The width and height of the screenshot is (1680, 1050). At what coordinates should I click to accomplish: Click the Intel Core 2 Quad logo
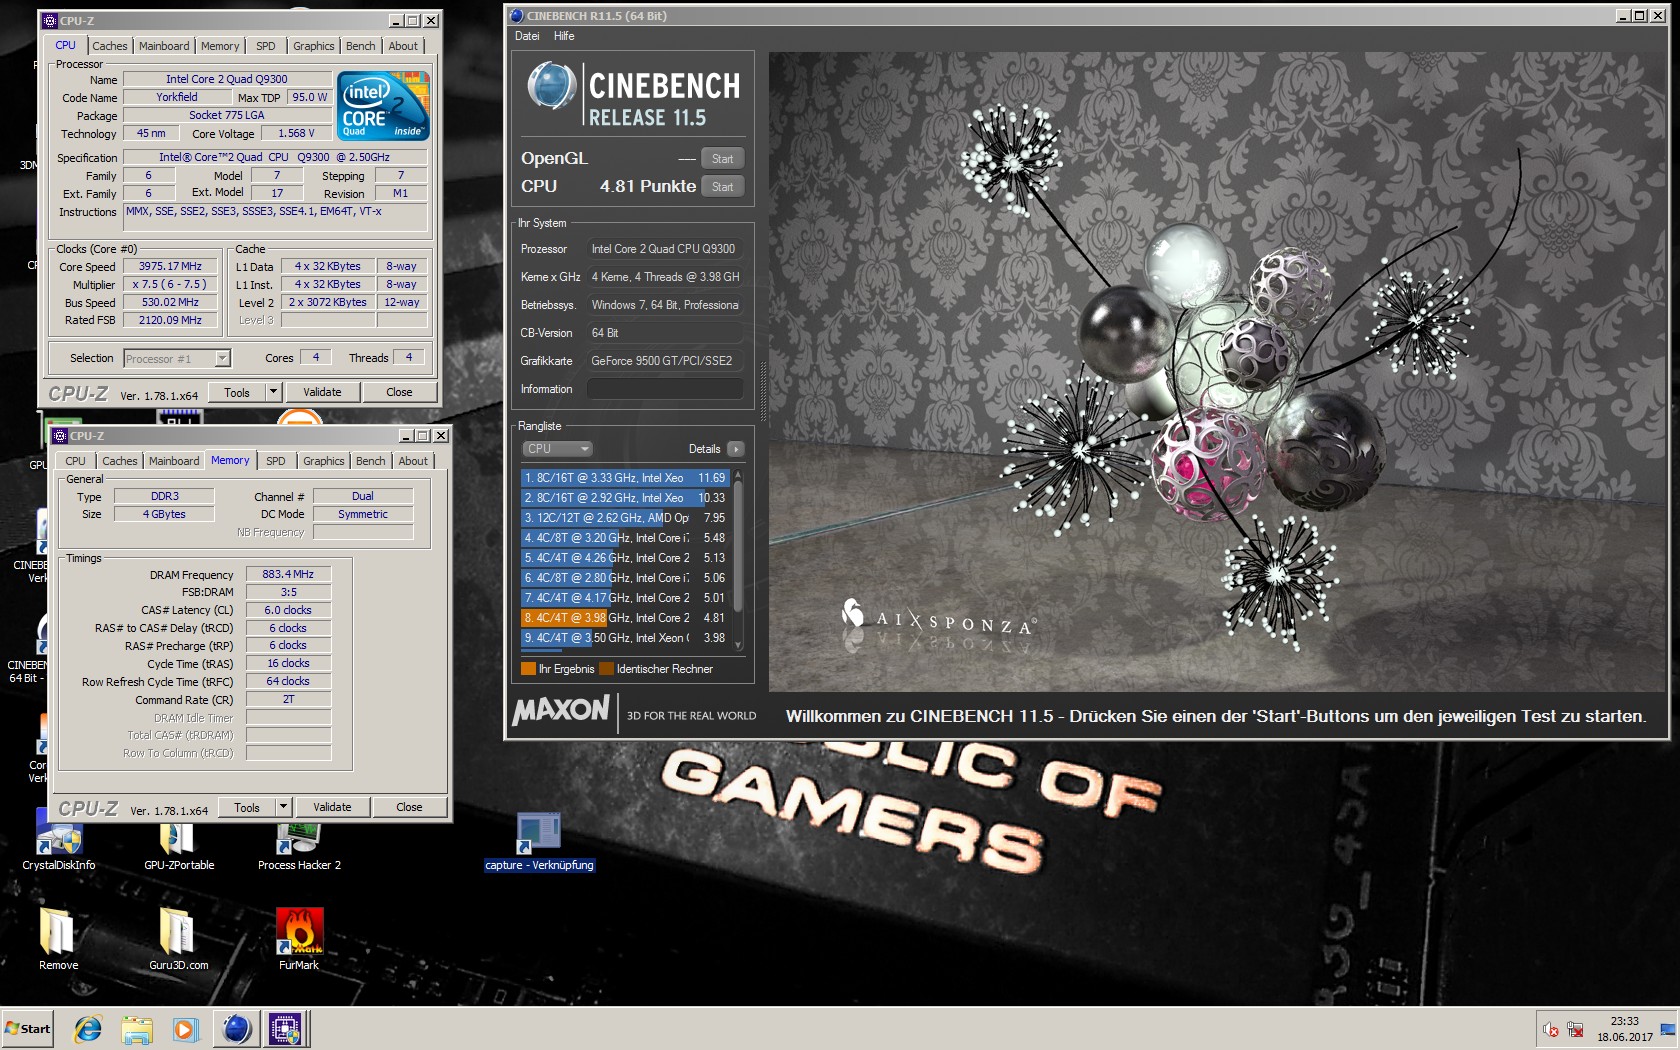click(383, 105)
